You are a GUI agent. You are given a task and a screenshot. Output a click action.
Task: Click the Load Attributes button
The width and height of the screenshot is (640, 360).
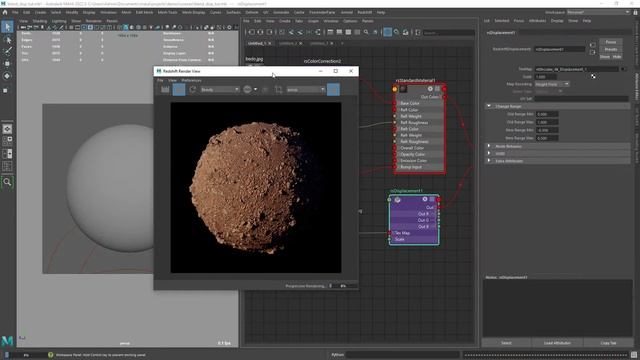(557, 343)
